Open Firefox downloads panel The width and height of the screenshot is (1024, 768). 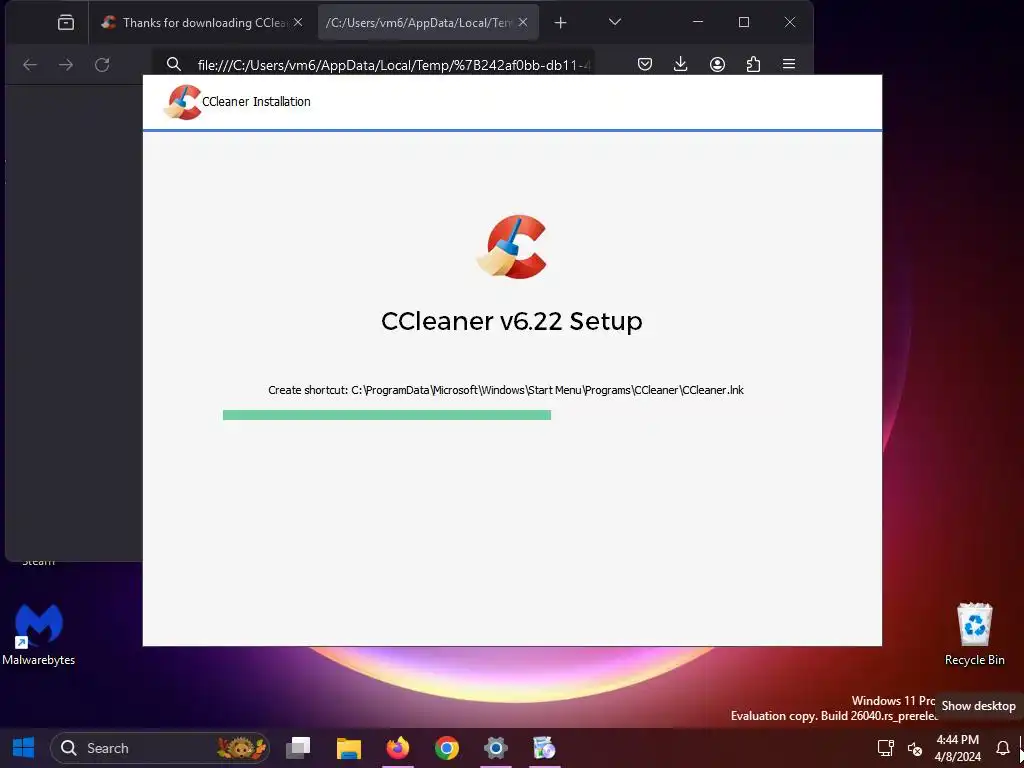tap(680, 64)
